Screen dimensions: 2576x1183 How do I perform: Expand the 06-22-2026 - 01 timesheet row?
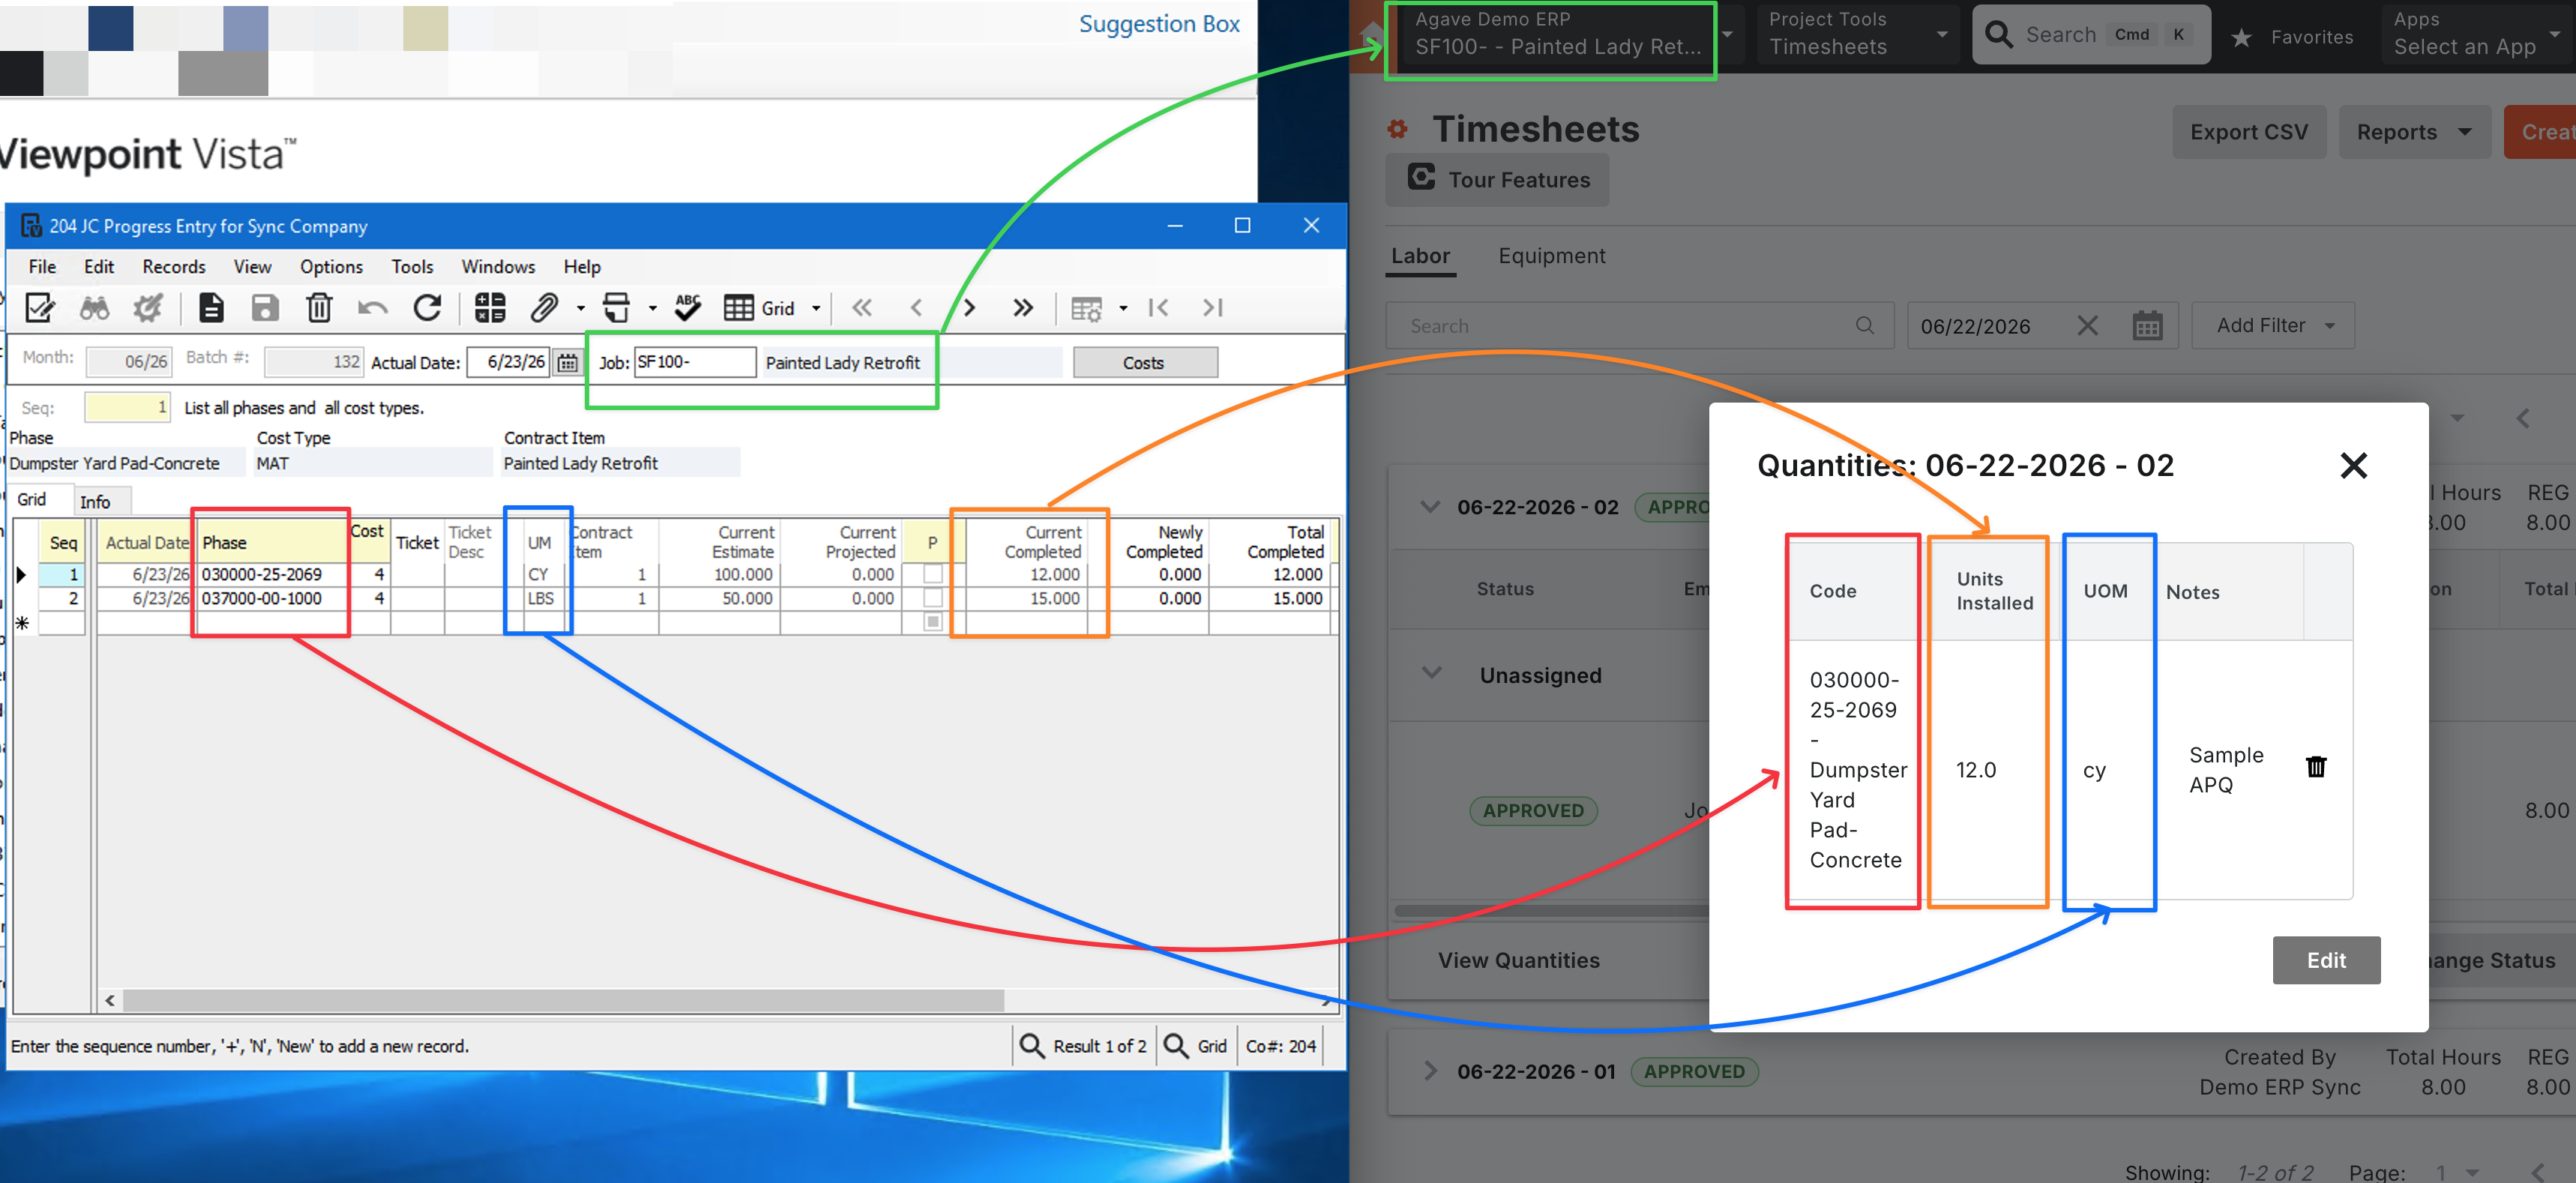1431,1071
